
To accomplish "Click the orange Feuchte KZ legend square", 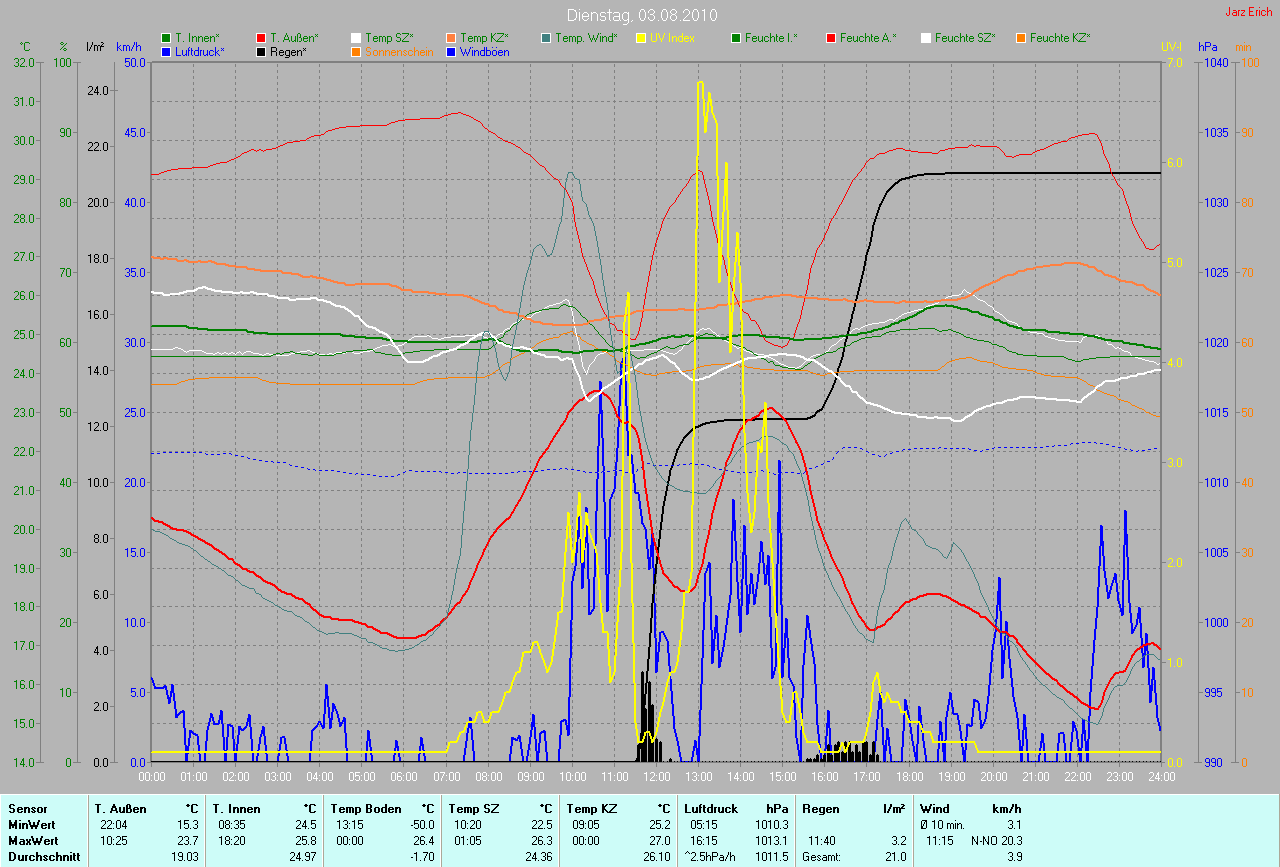I will pos(1022,38).
